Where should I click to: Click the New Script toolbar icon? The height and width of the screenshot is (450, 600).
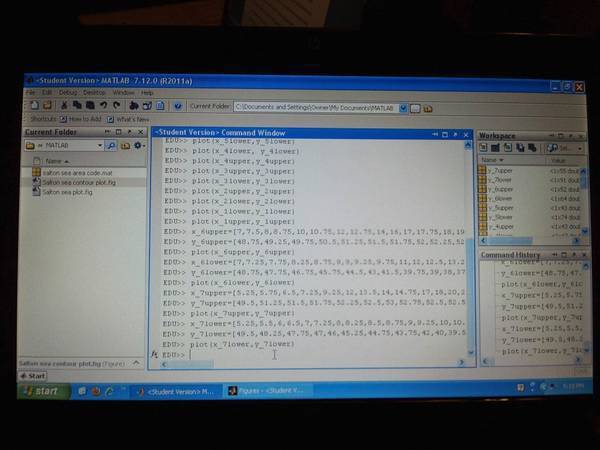(35, 104)
